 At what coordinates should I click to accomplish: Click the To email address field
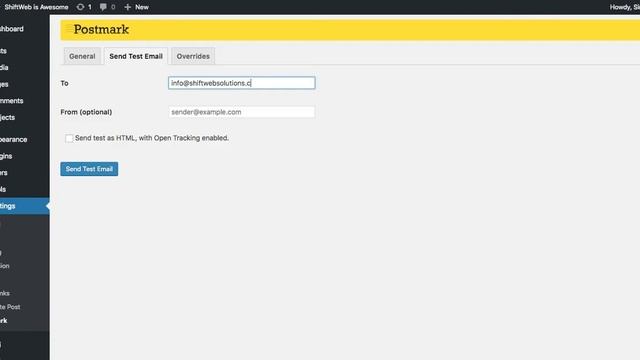(242, 83)
